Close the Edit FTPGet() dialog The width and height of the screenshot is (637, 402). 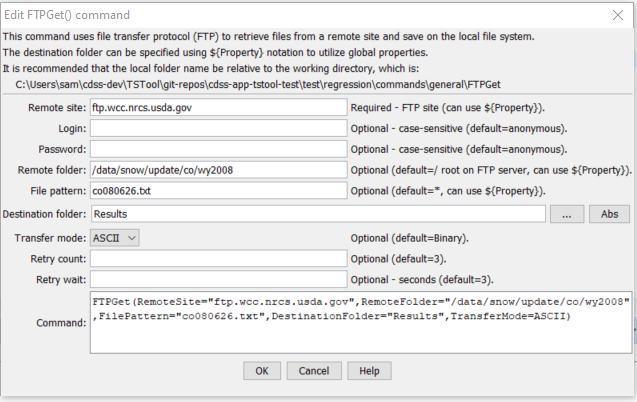(x=618, y=15)
